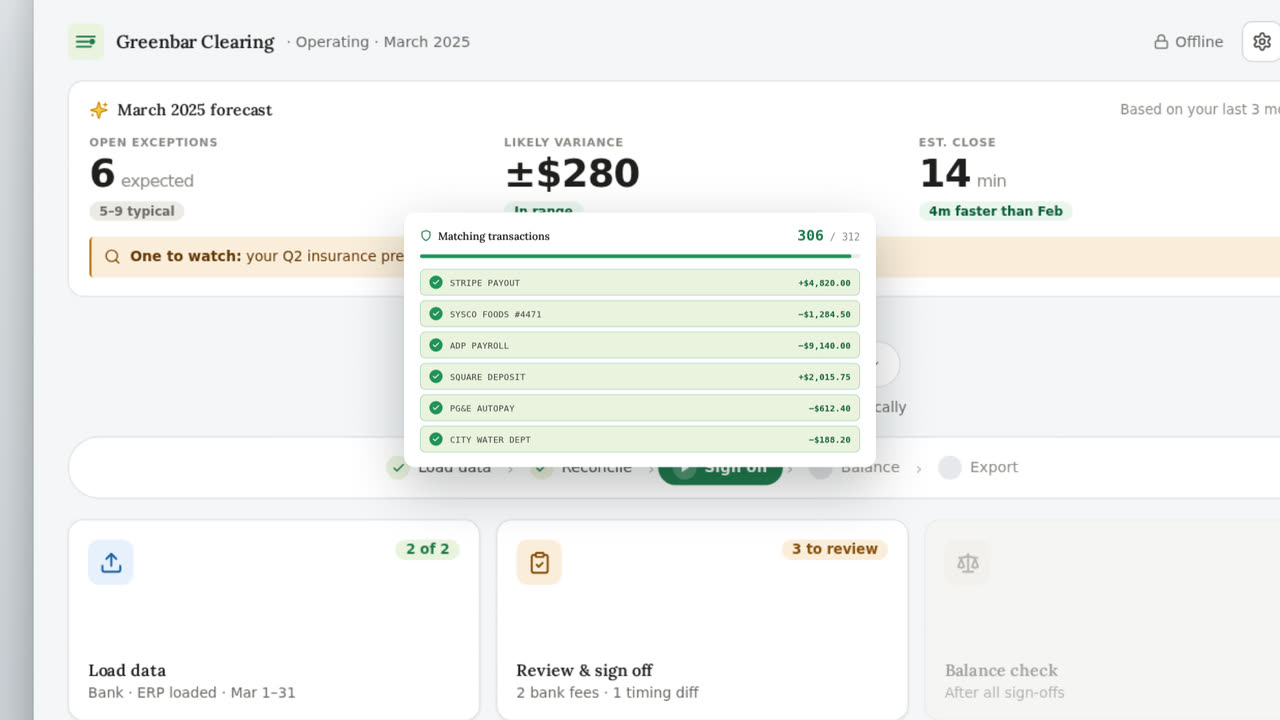
Task: Open the Review & sign off card
Action: click(702, 620)
